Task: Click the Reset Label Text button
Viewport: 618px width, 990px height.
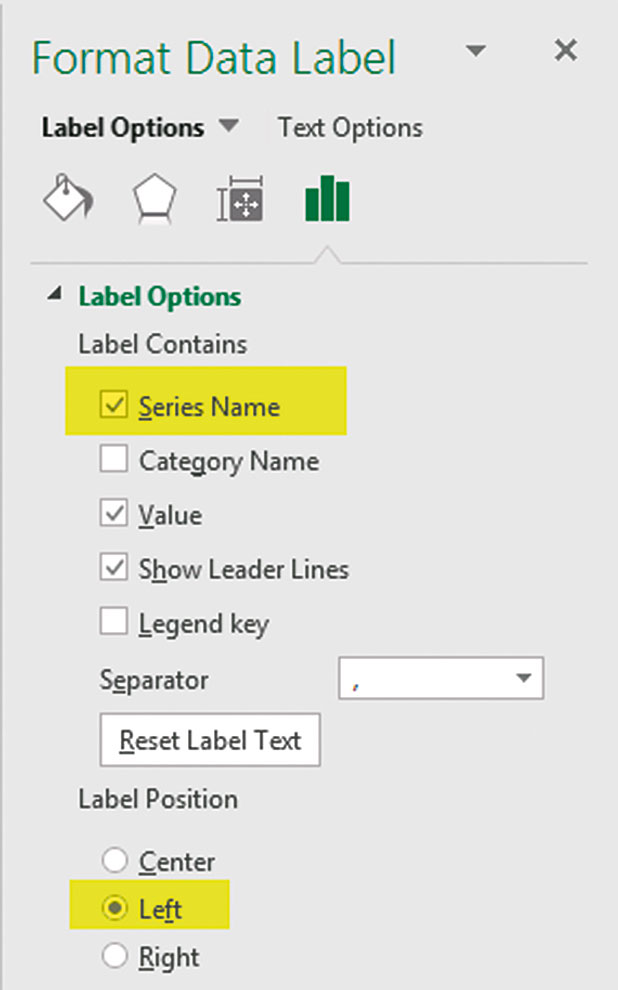Action: tap(210, 740)
